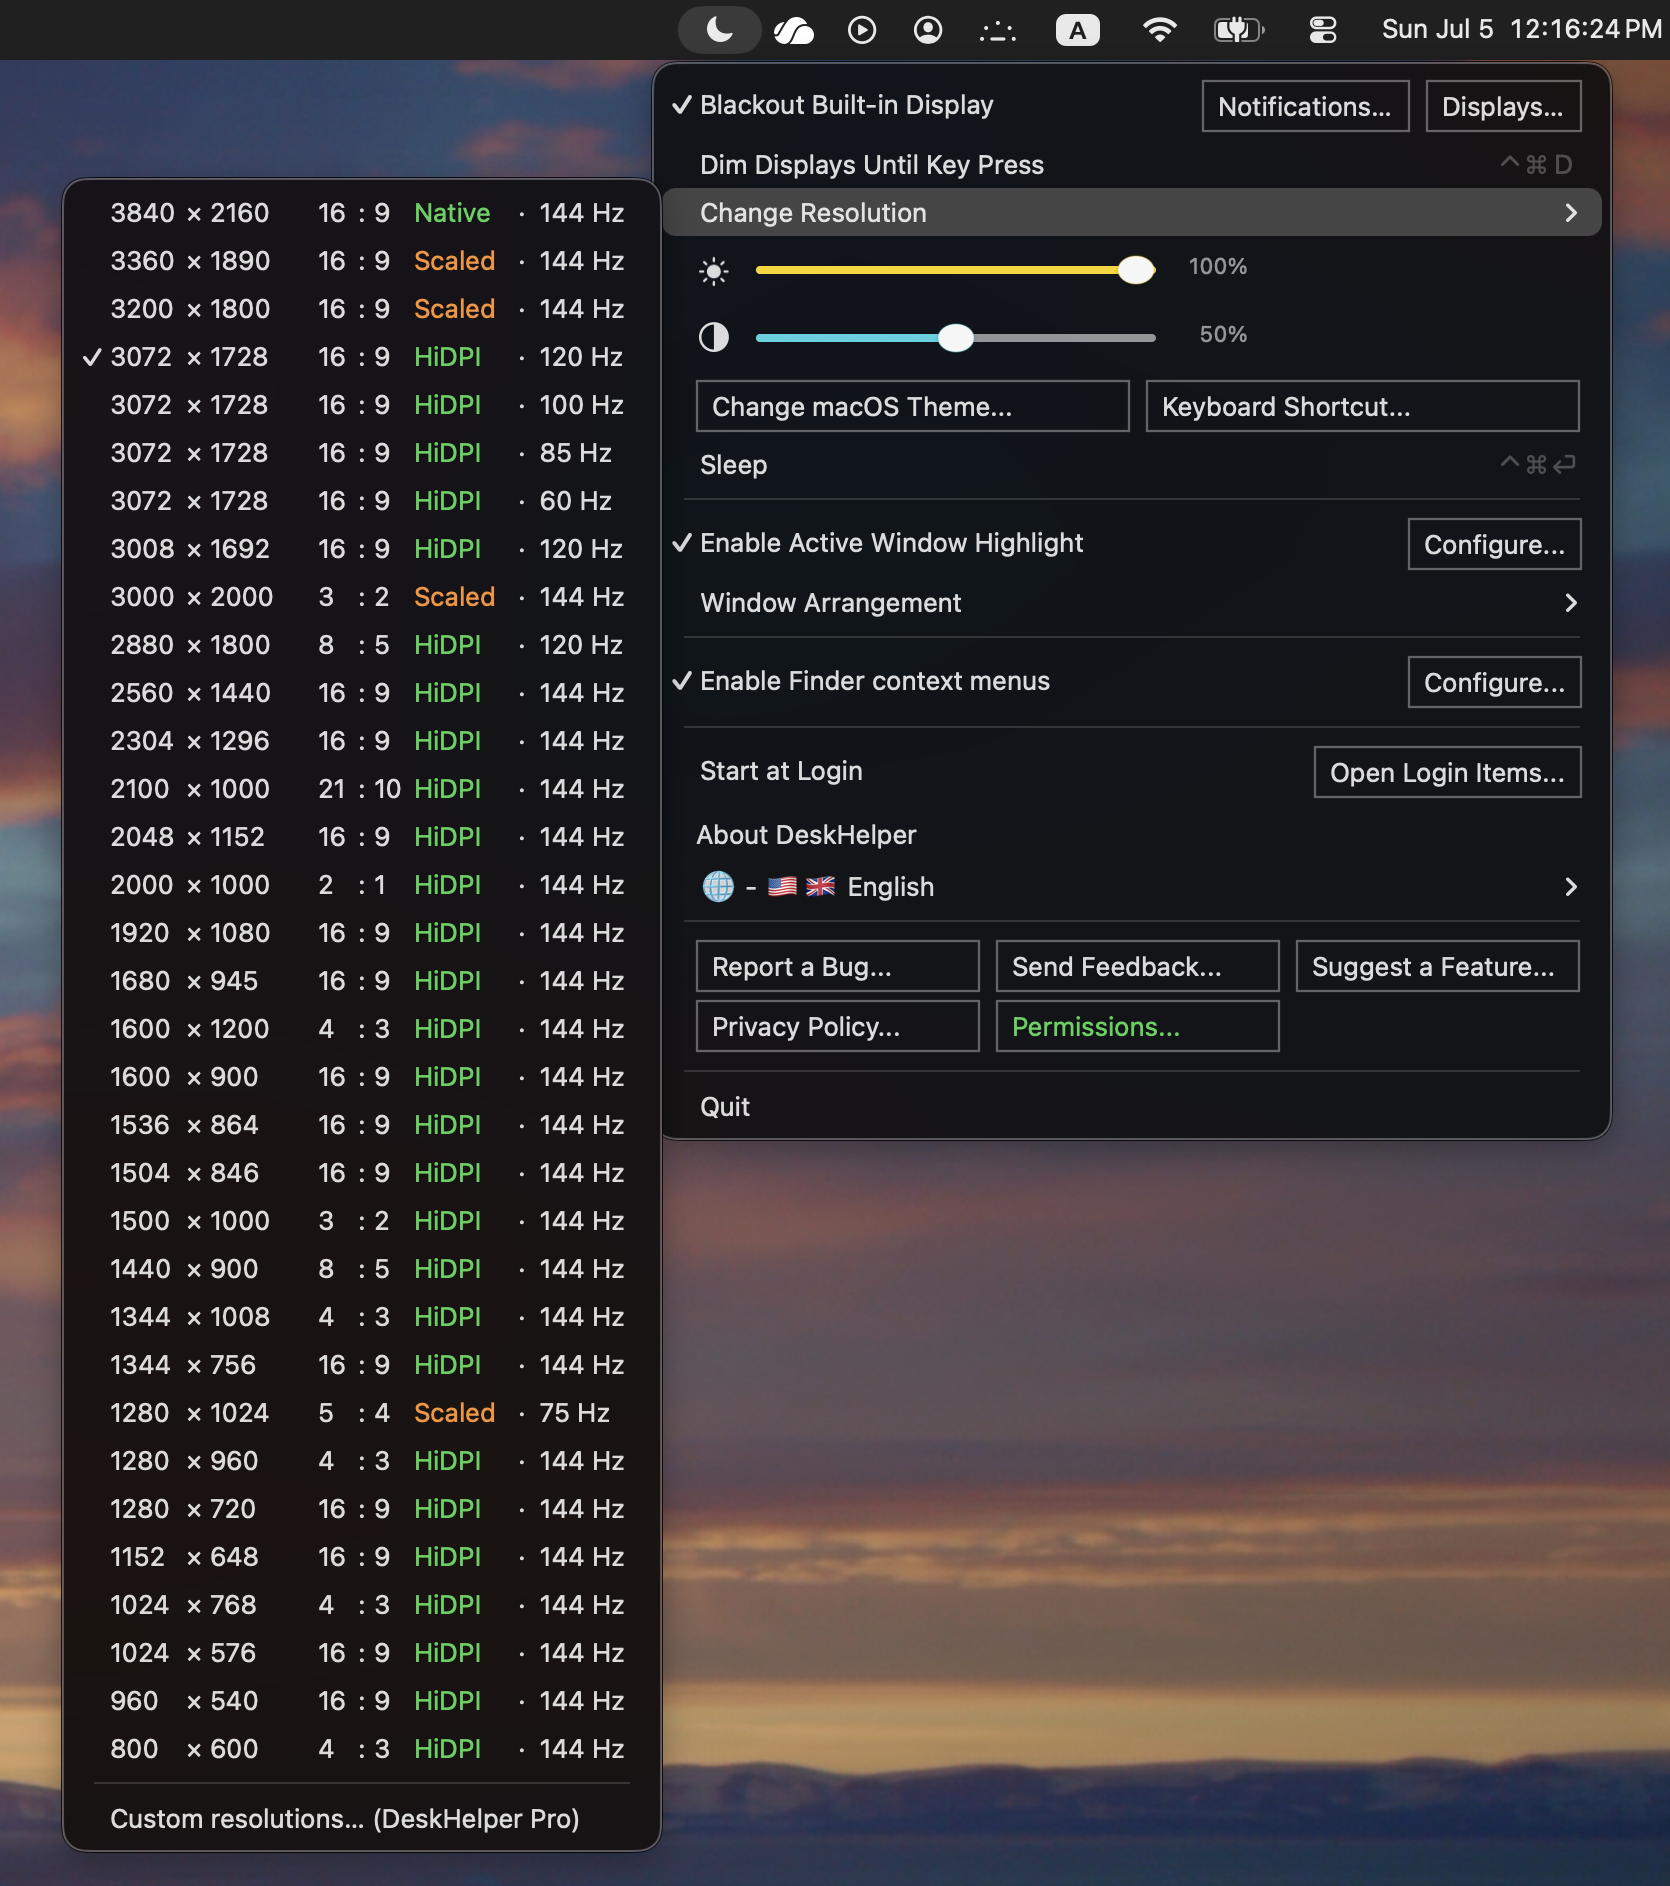Toggle Enable Active Window Highlight
The width and height of the screenshot is (1670, 1886).
pyautogui.click(x=878, y=543)
